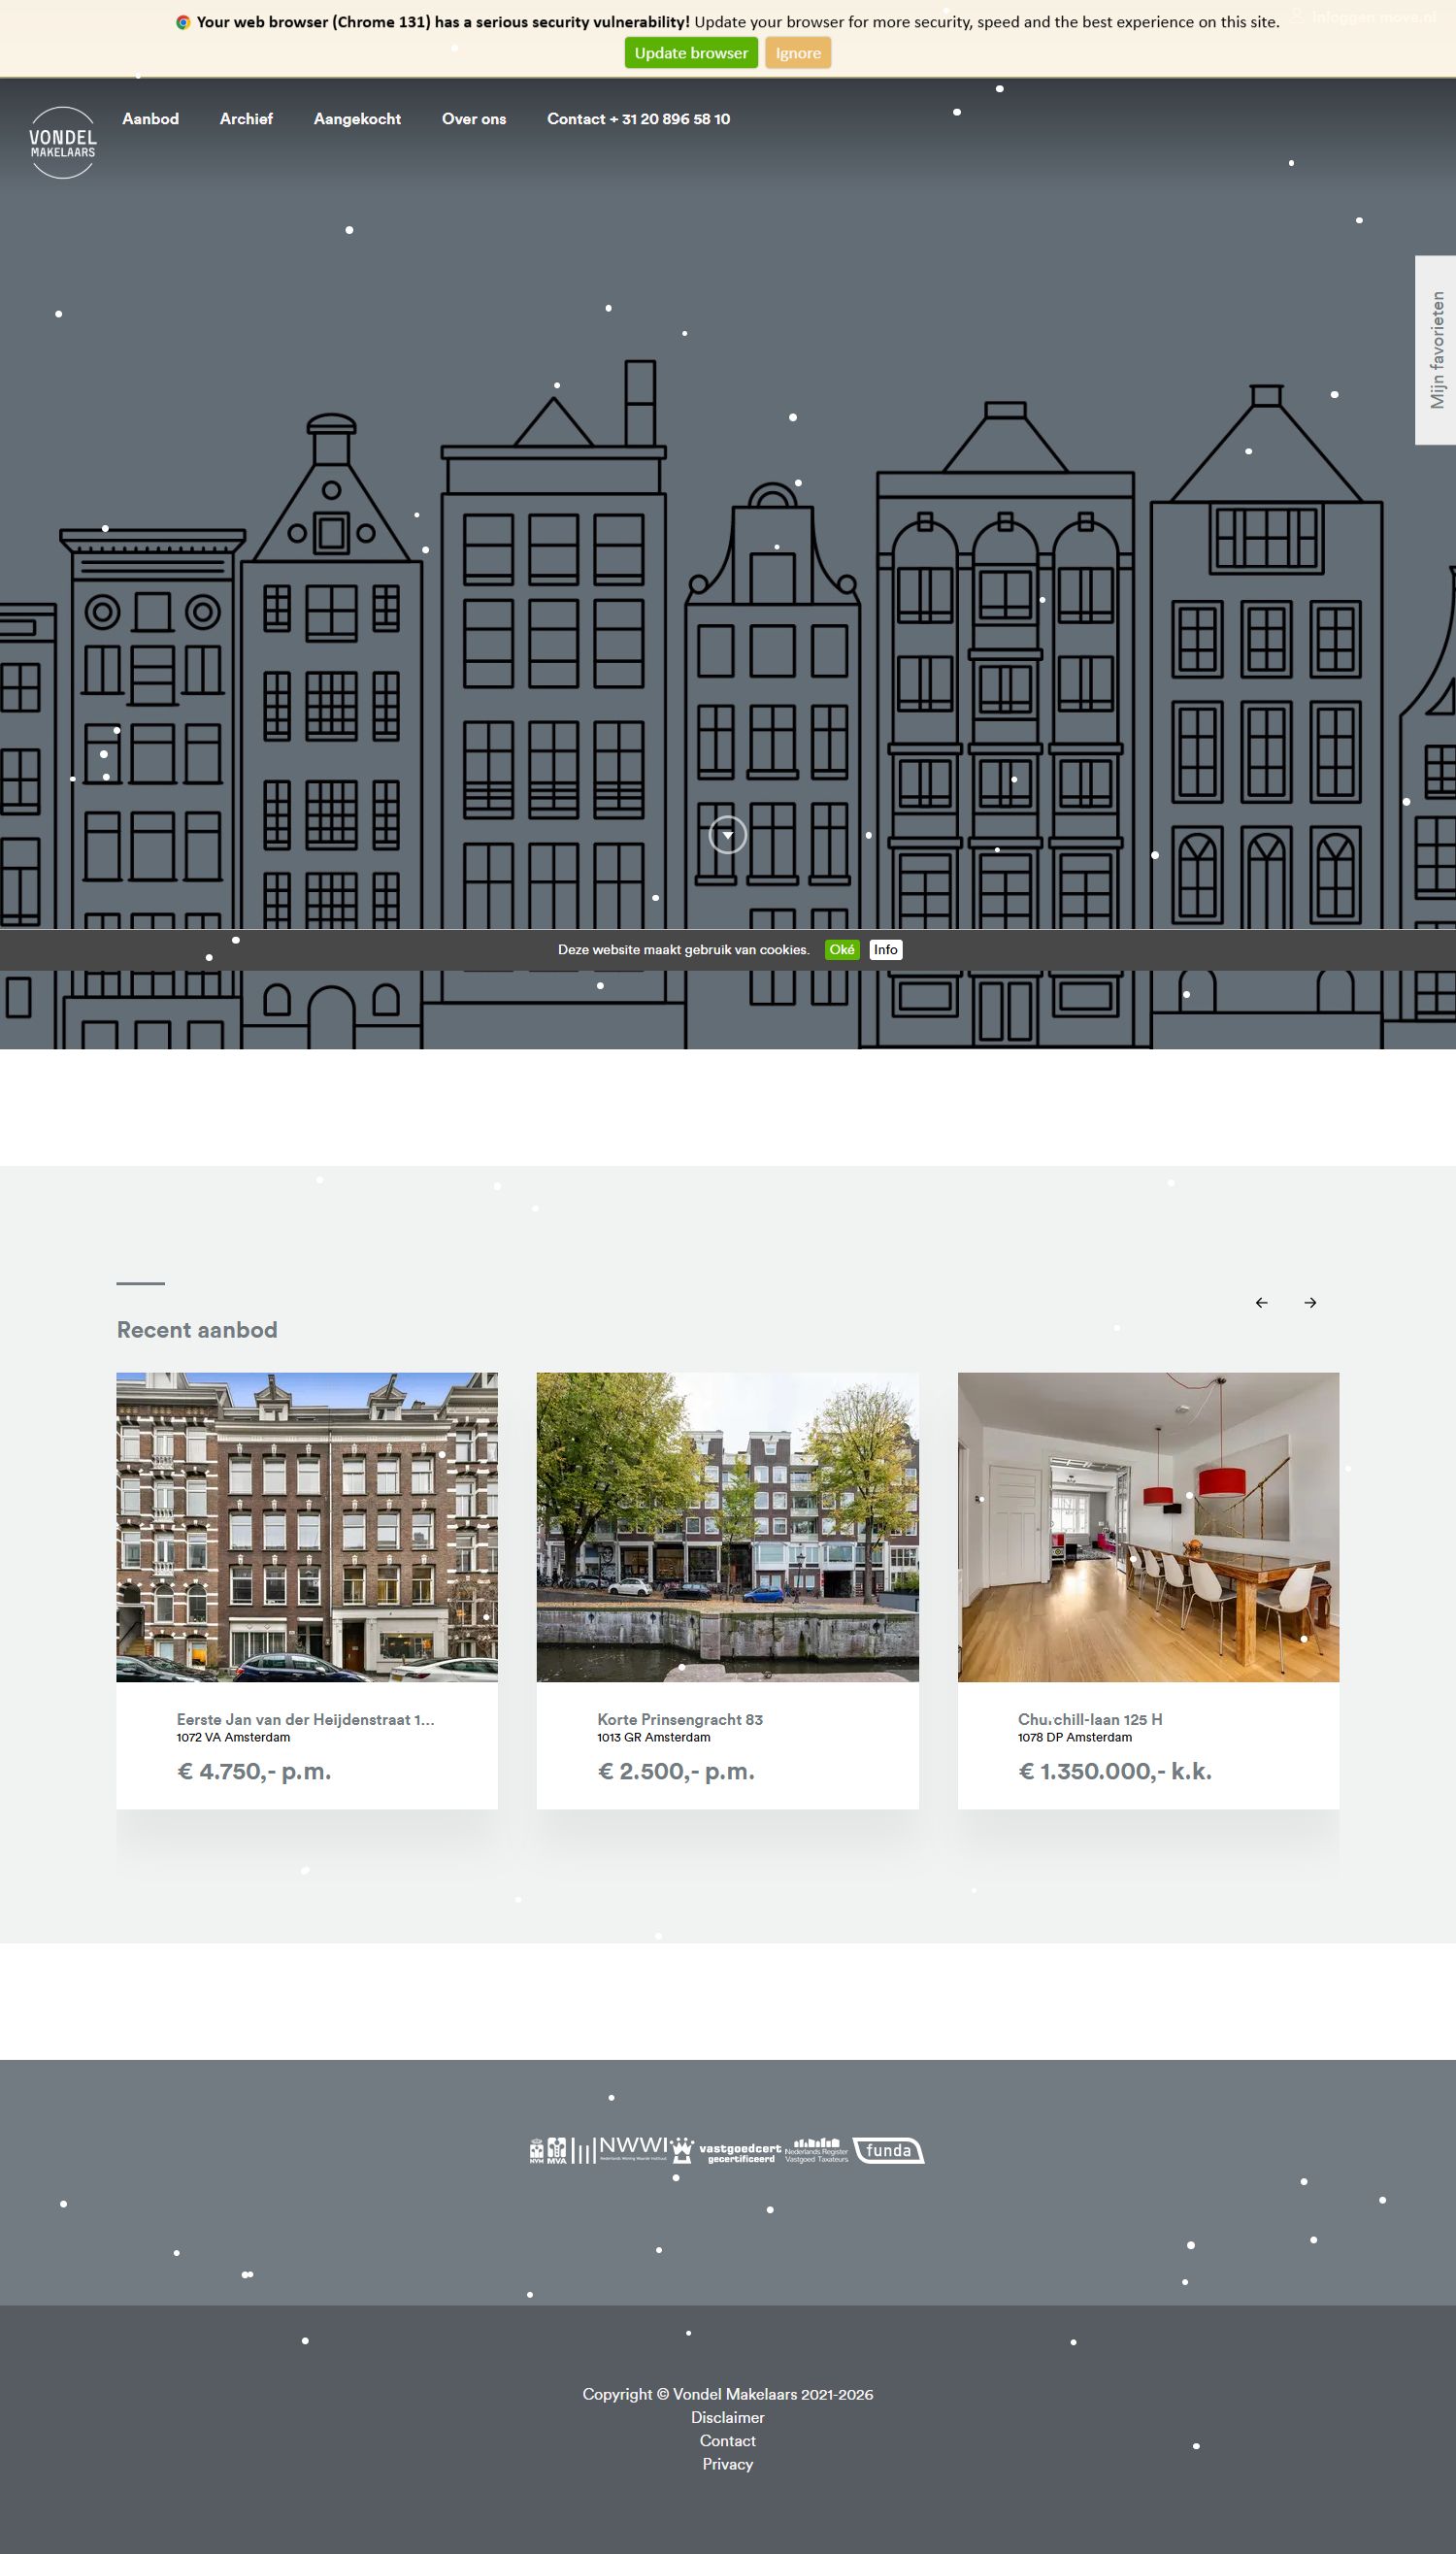
Task: Open the Disclaimer footer link
Action: click(x=728, y=2417)
